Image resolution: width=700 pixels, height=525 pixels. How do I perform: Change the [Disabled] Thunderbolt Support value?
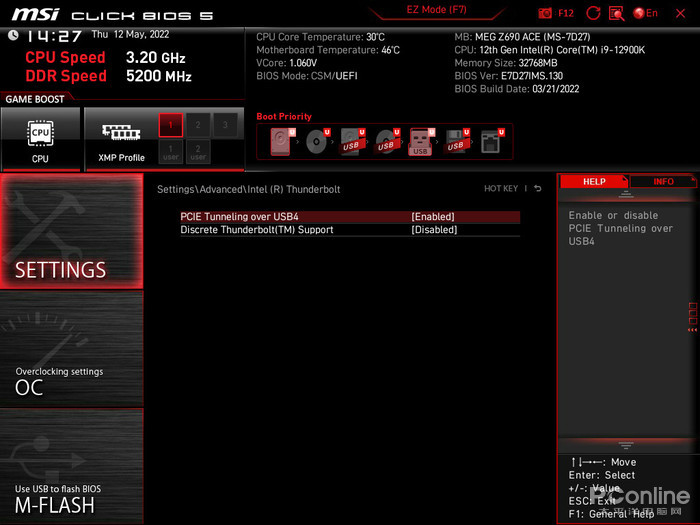click(434, 230)
